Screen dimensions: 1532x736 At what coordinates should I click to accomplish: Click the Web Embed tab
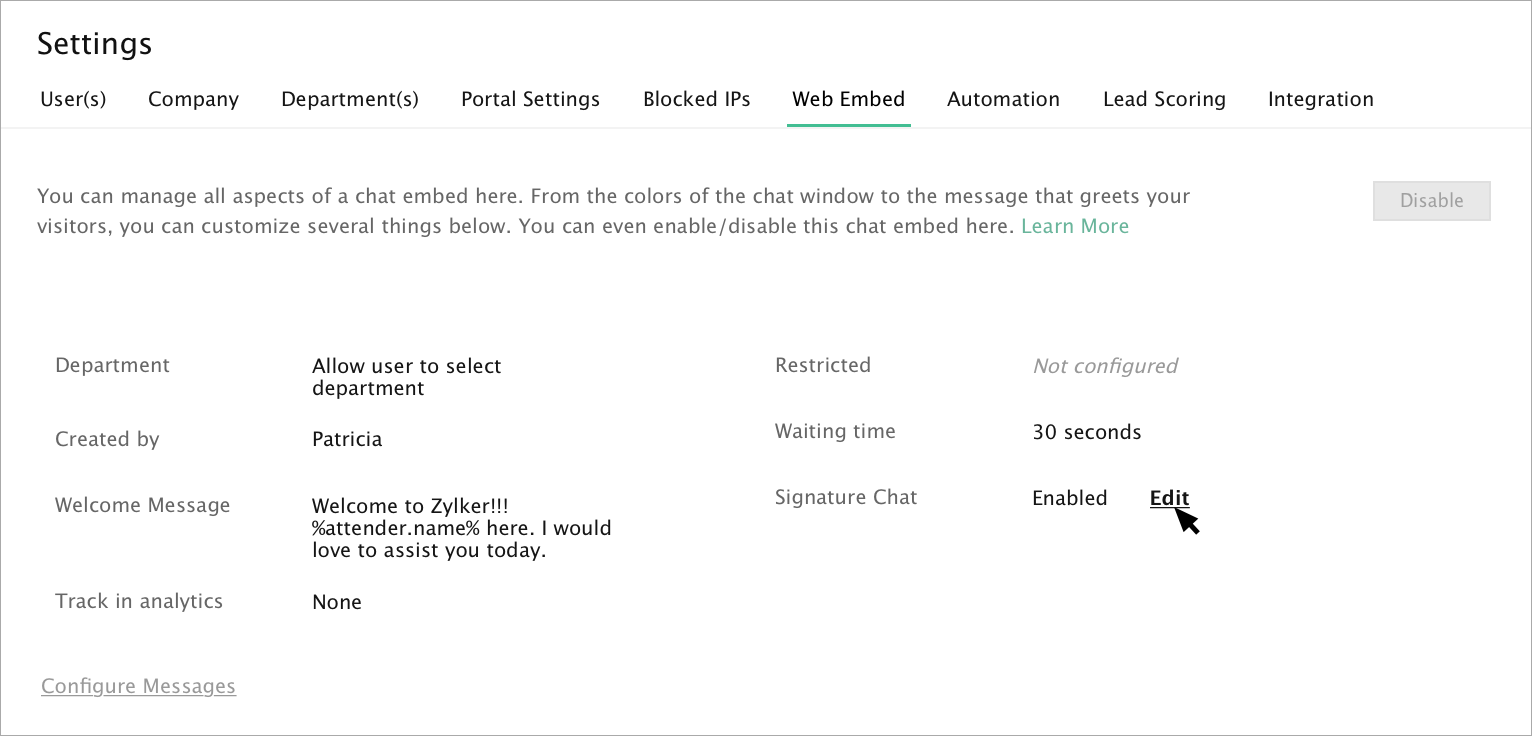click(x=848, y=100)
